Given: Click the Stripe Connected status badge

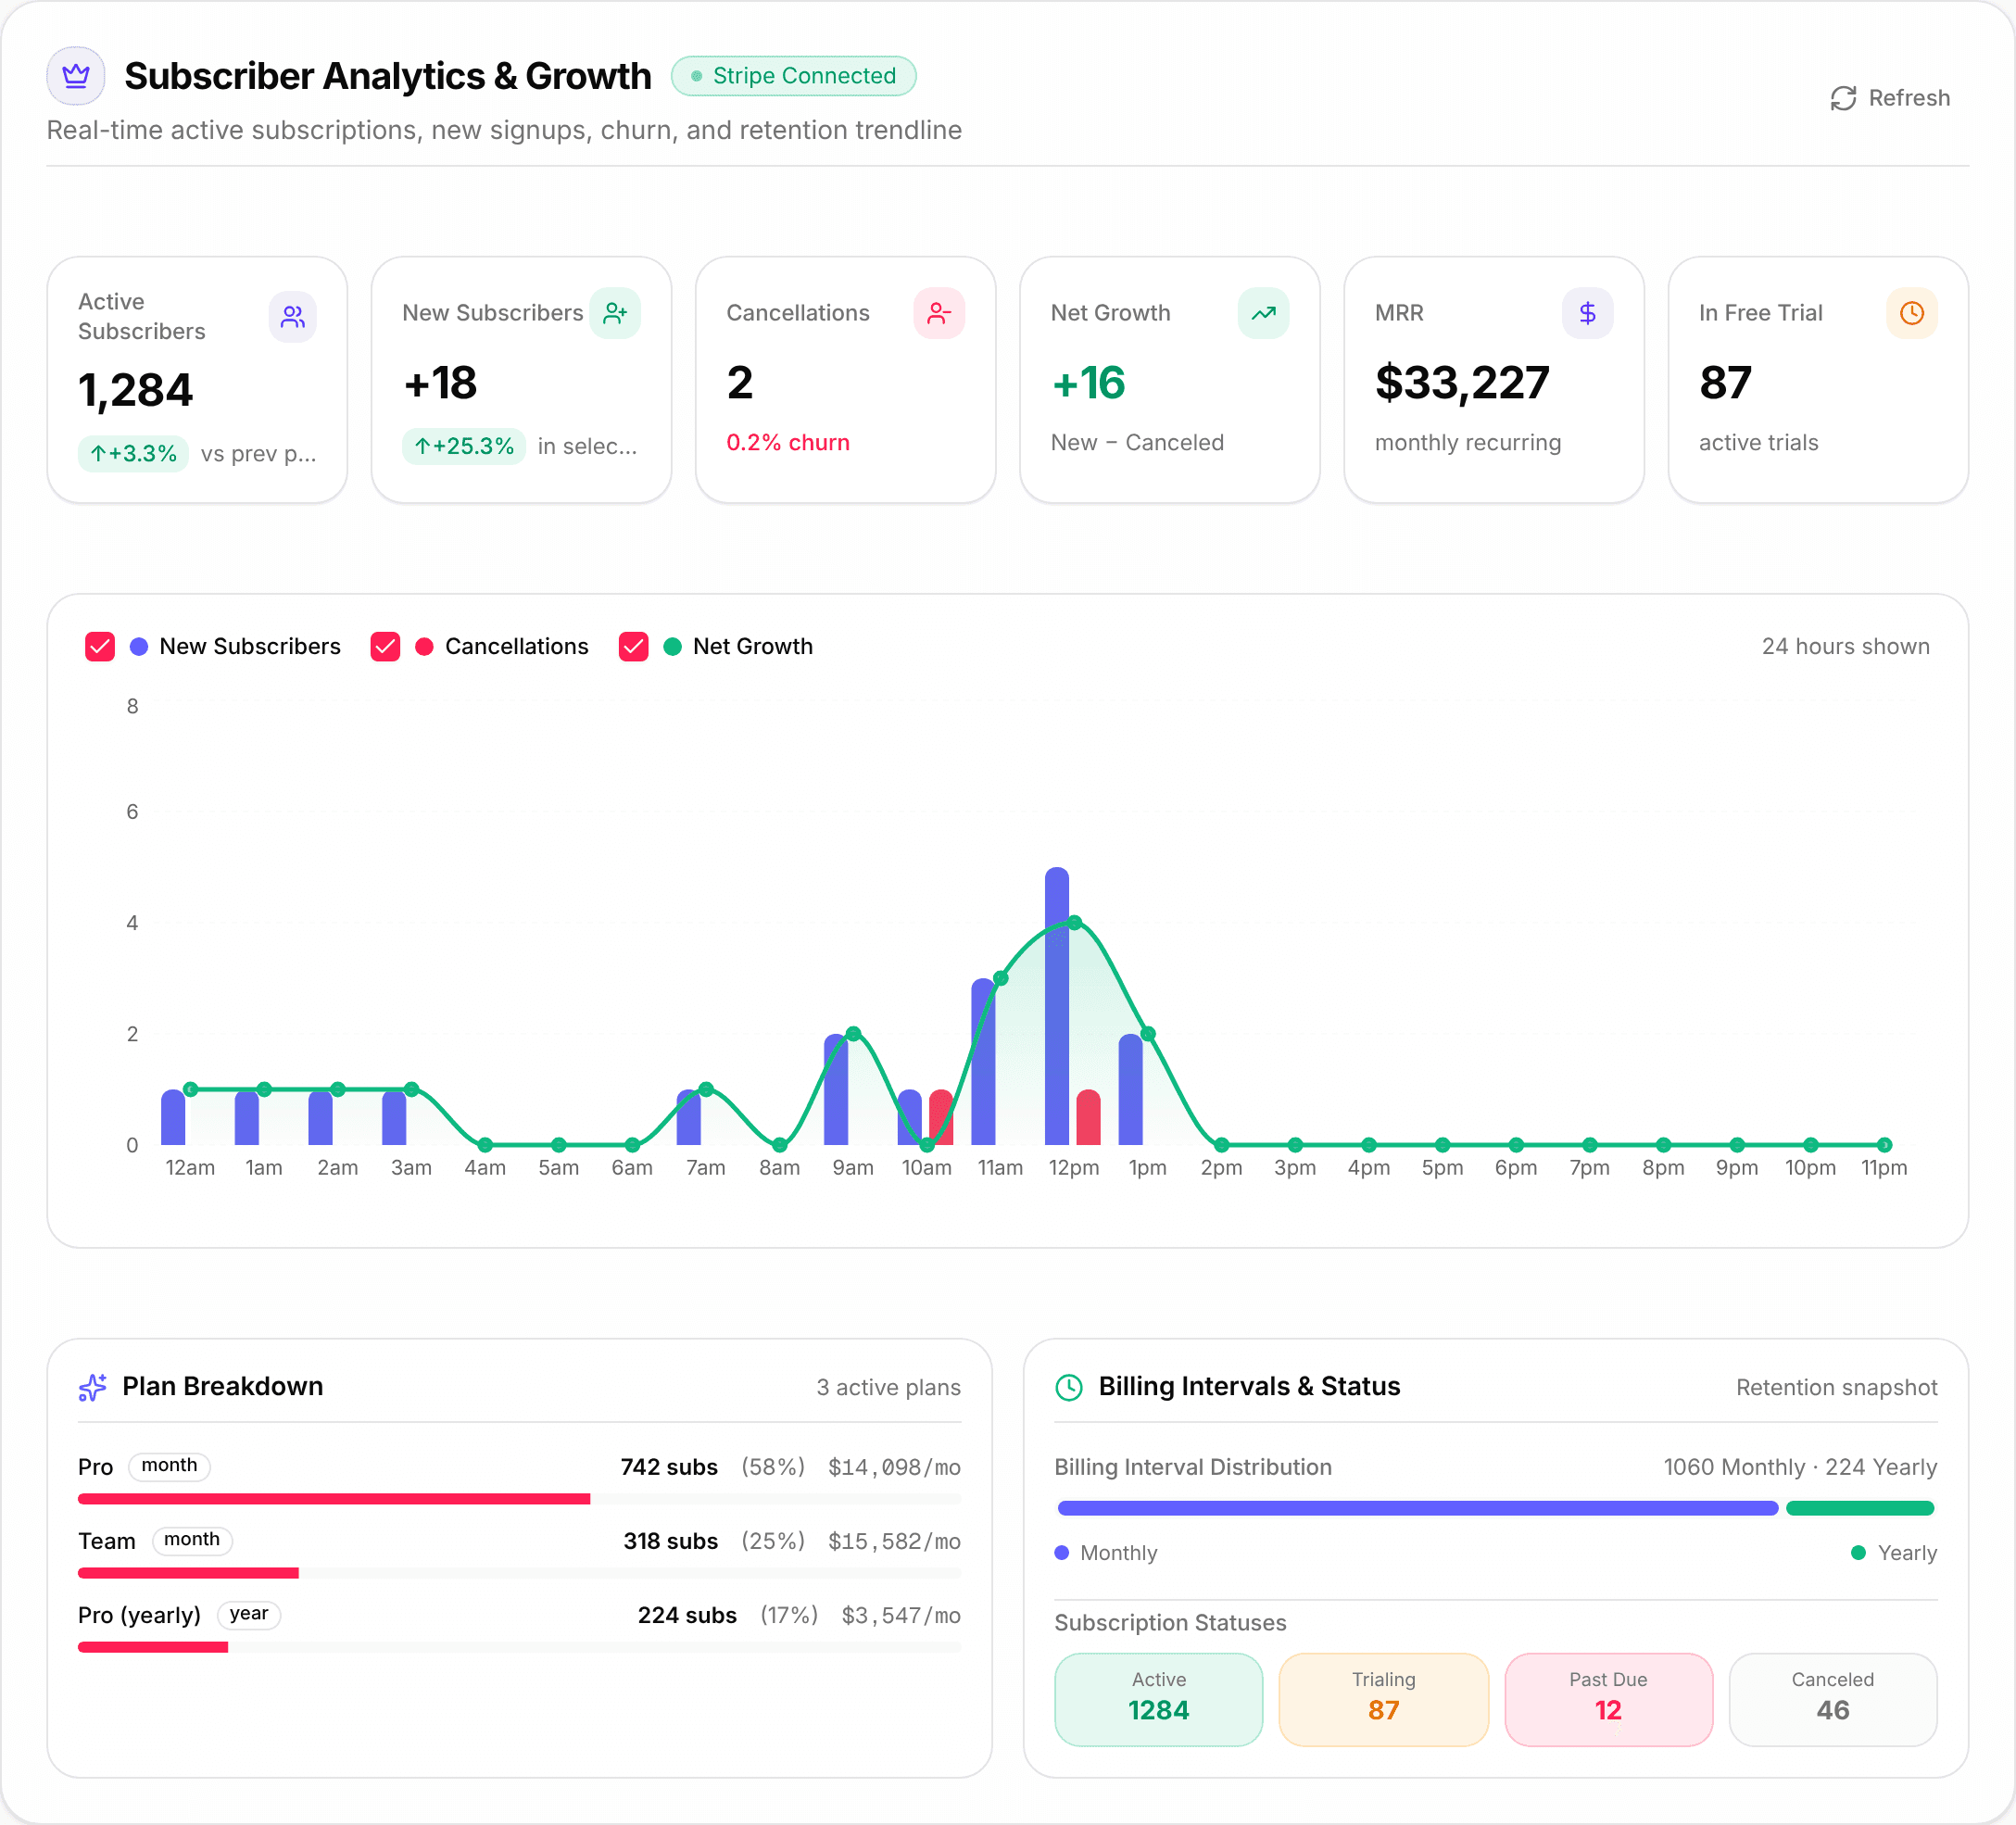Looking at the screenshot, I should [793, 76].
